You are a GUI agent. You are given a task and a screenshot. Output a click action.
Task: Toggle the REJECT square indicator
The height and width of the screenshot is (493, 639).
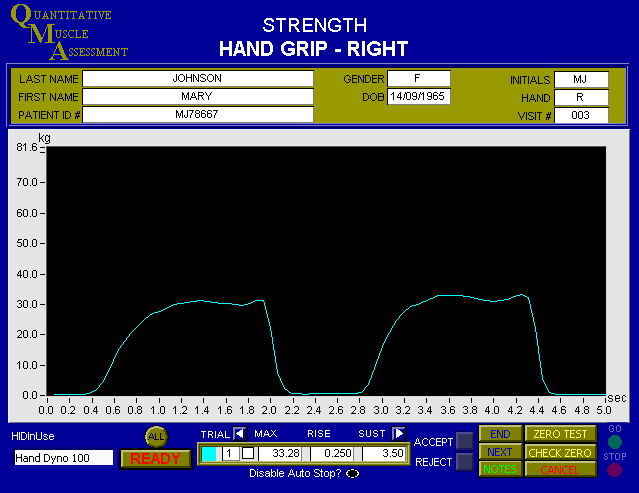point(465,461)
